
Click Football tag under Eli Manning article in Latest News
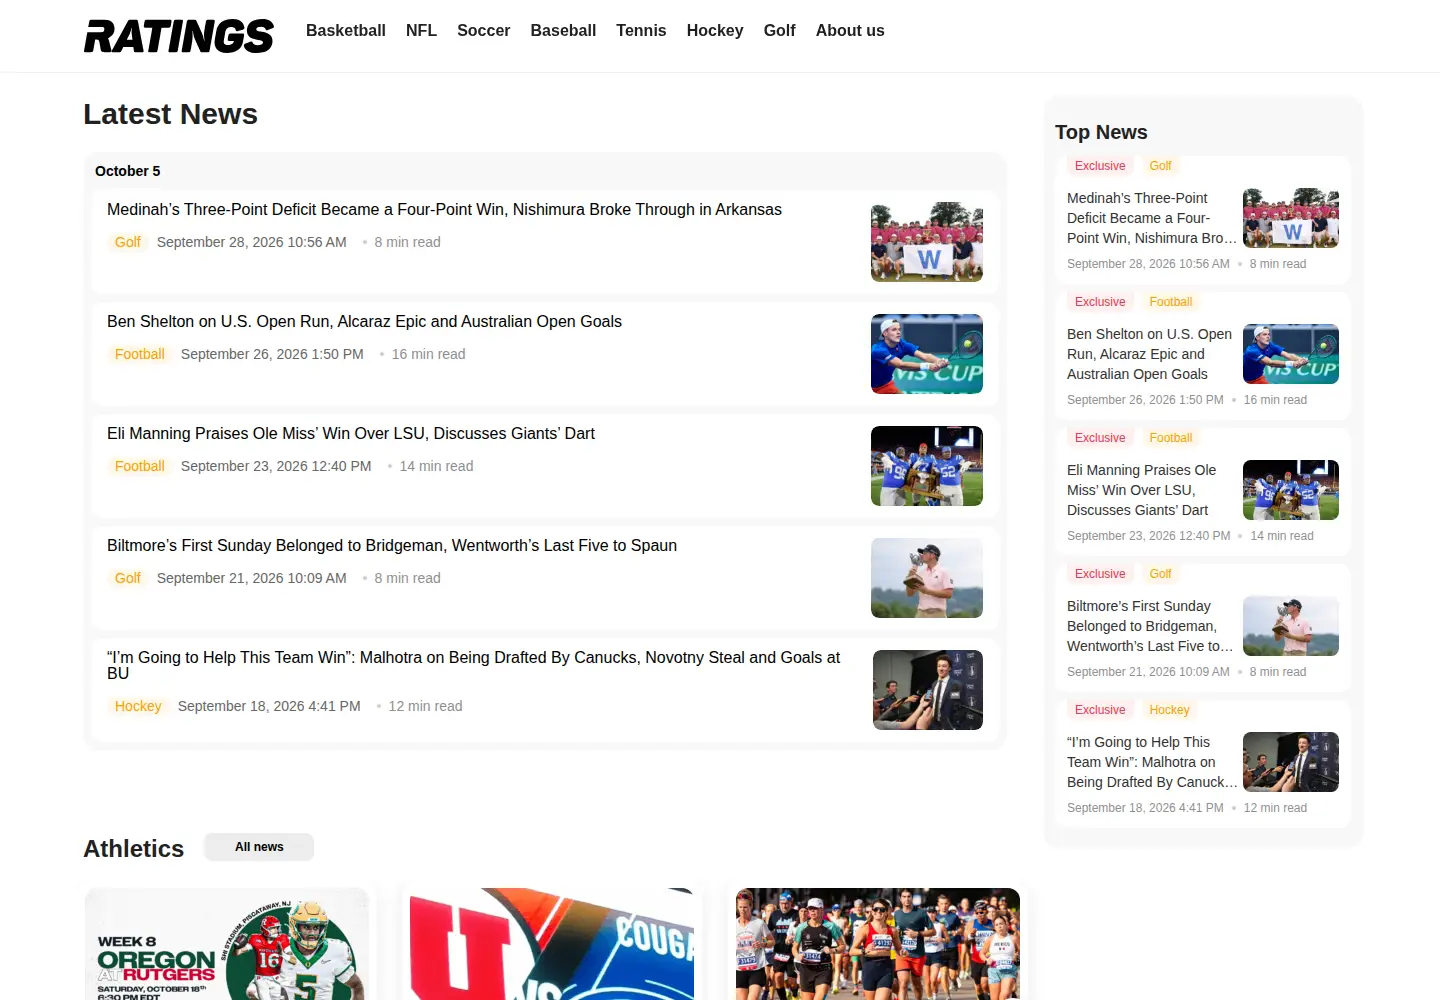(x=139, y=466)
